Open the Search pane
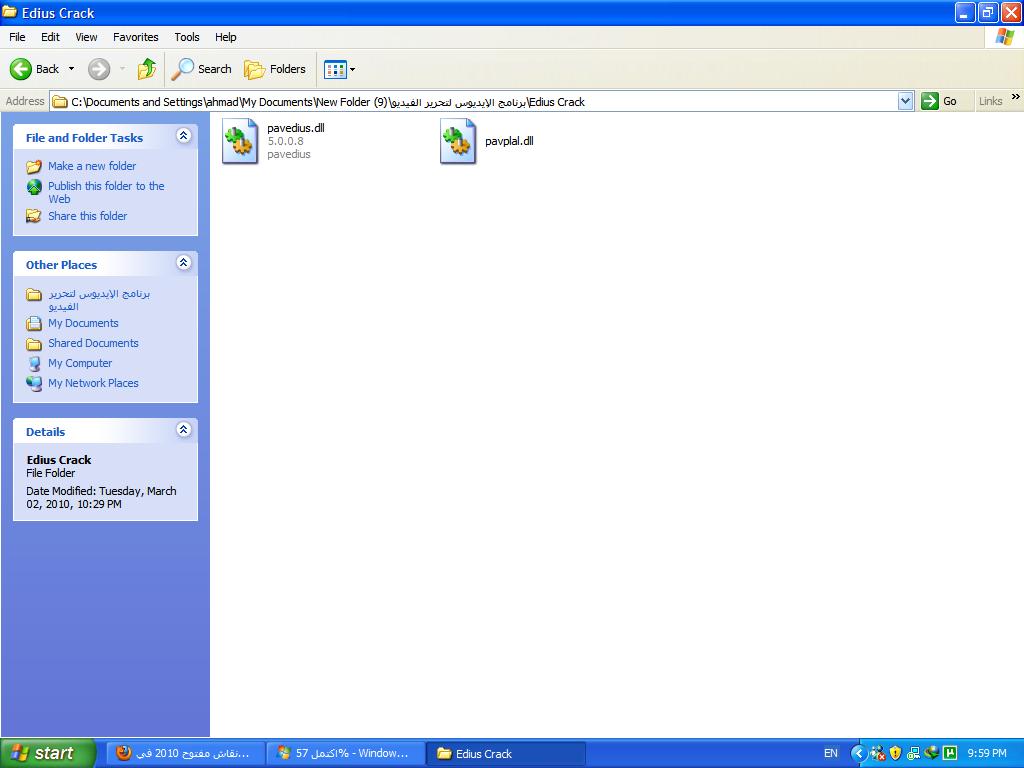This screenshot has width=1024, height=768. click(201, 69)
